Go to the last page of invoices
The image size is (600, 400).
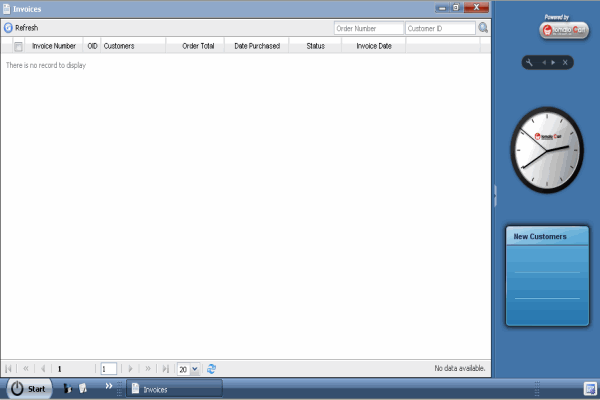click(x=165, y=369)
